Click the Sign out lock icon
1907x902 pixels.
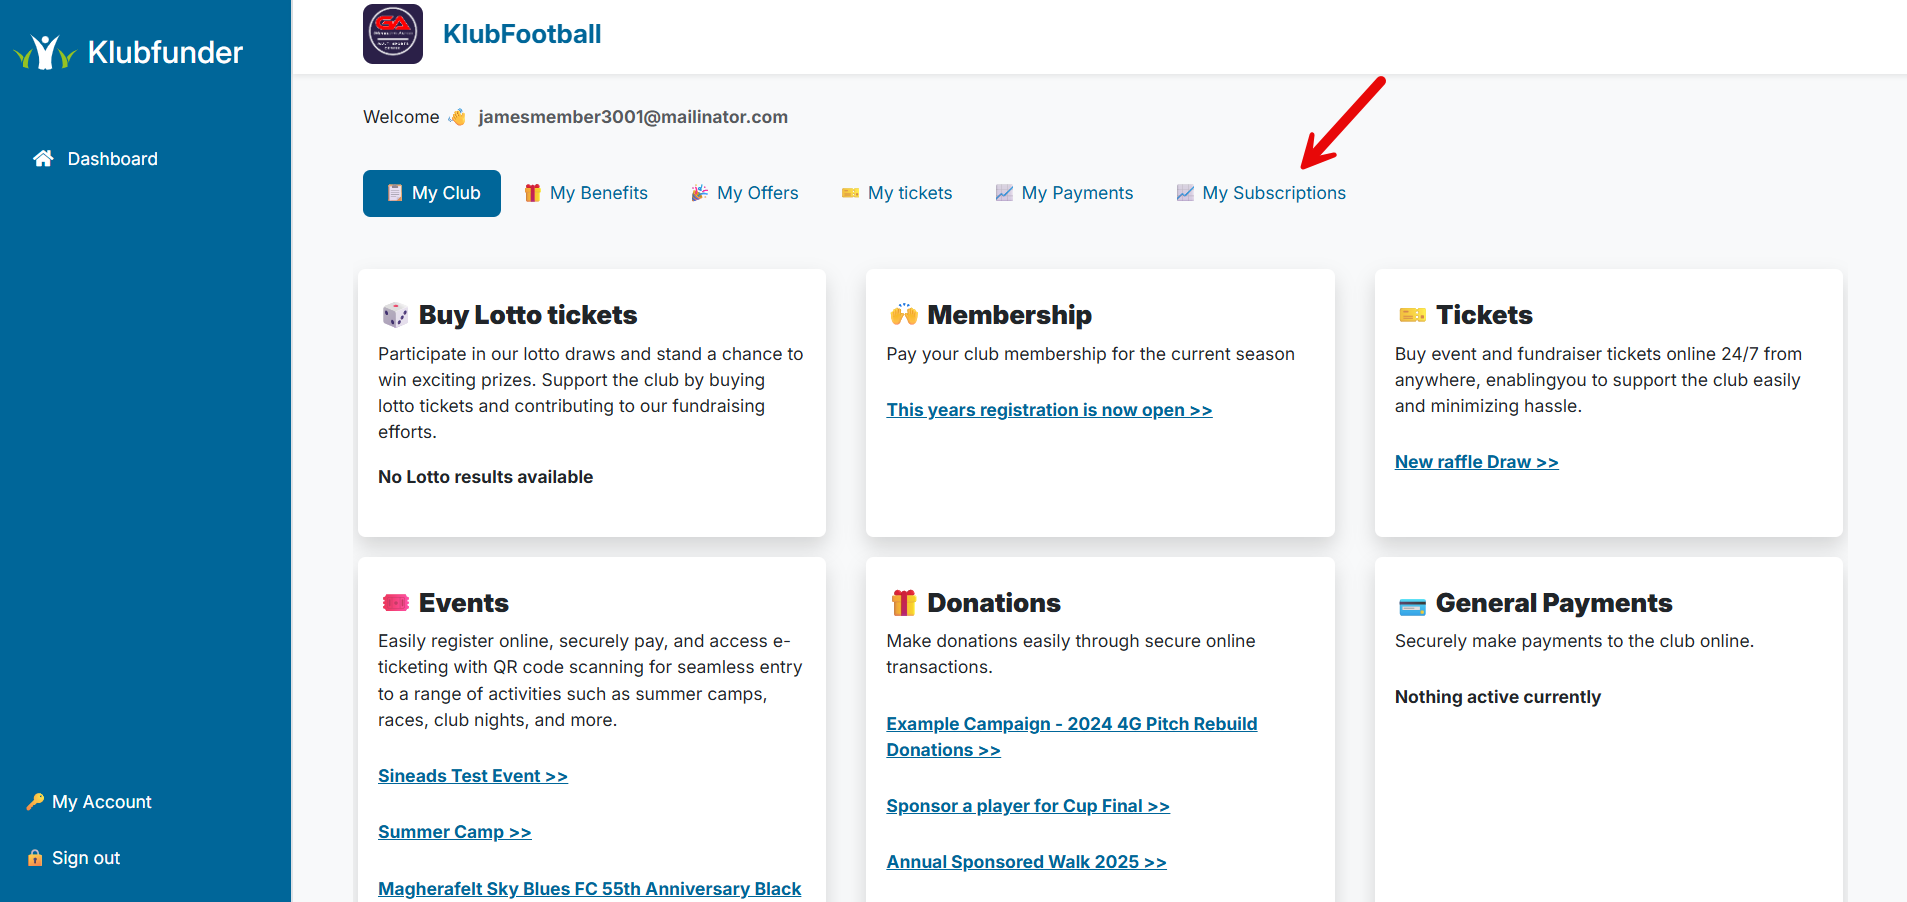click(x=35, y=858)
